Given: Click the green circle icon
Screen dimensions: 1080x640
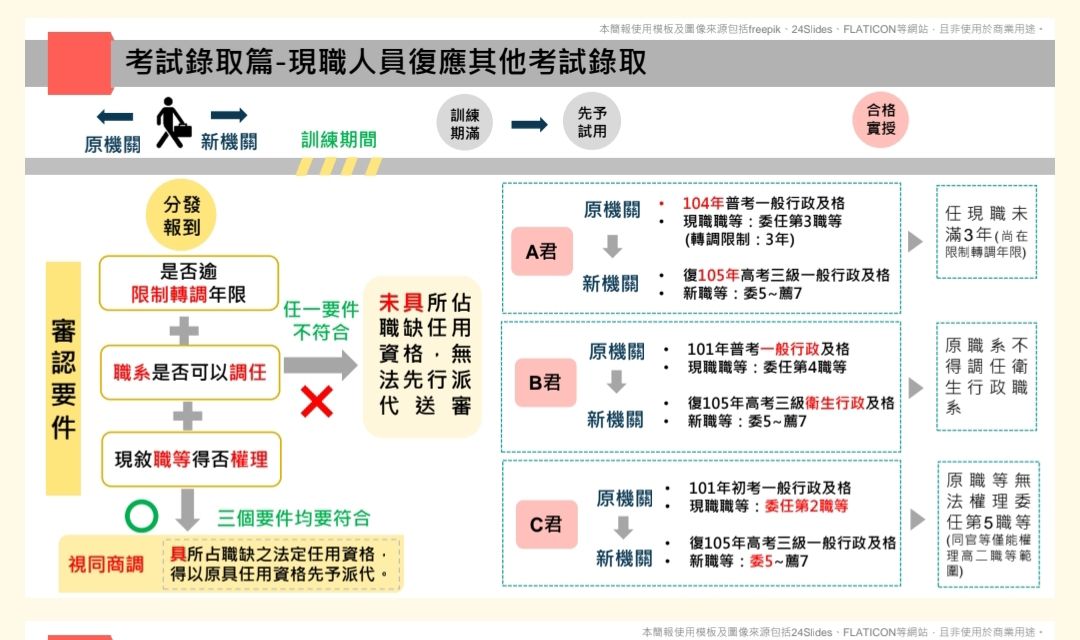Looking at the screenshot, I should click(141, 516).
